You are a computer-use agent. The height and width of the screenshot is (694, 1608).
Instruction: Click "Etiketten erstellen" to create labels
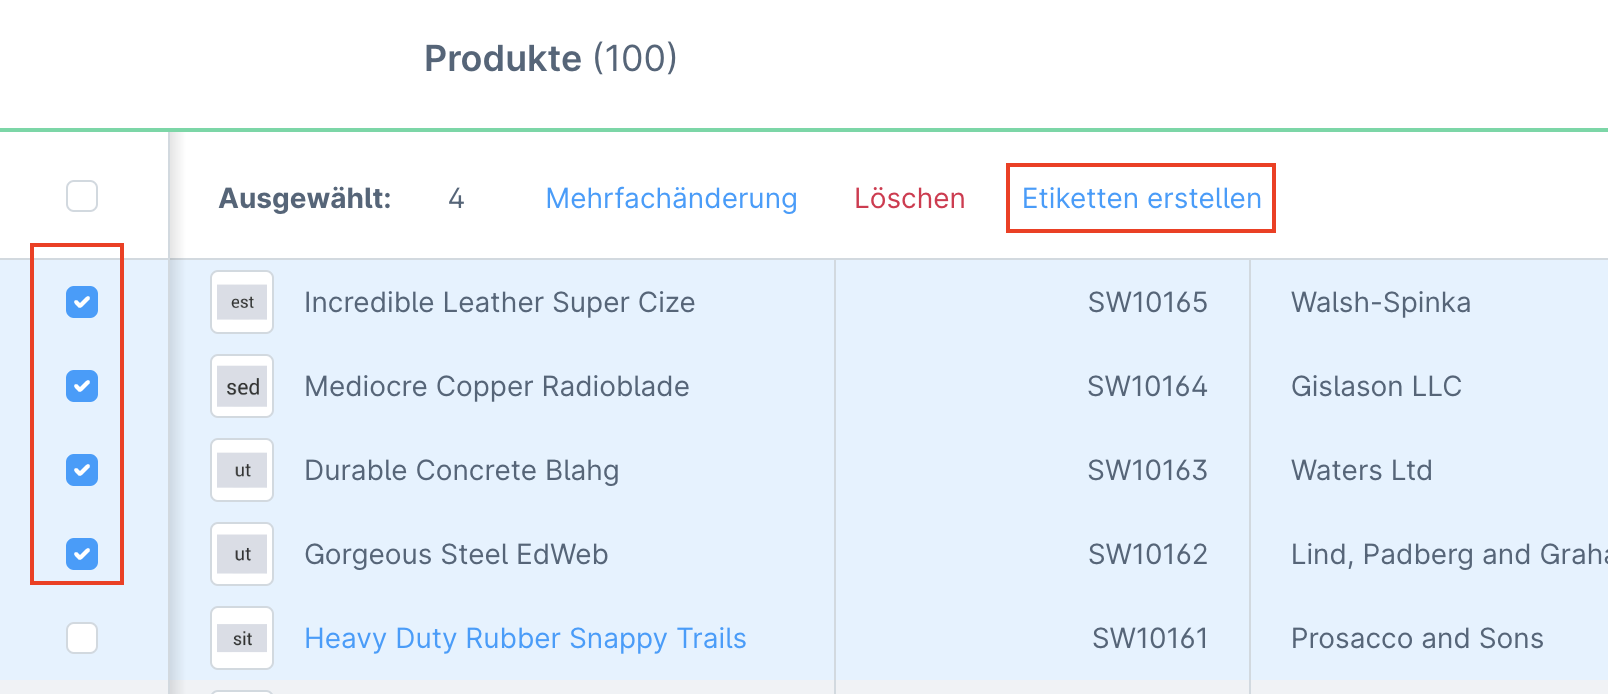click(x=1140, y=198)
